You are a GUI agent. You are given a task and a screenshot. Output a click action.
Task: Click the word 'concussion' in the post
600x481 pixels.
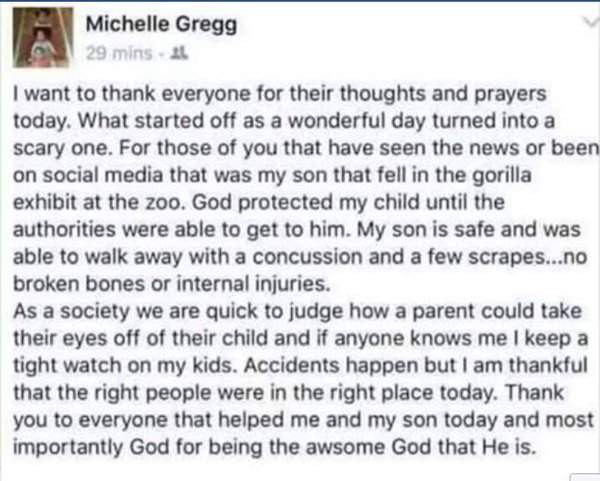pyautogui.click(x=307, y=257)
